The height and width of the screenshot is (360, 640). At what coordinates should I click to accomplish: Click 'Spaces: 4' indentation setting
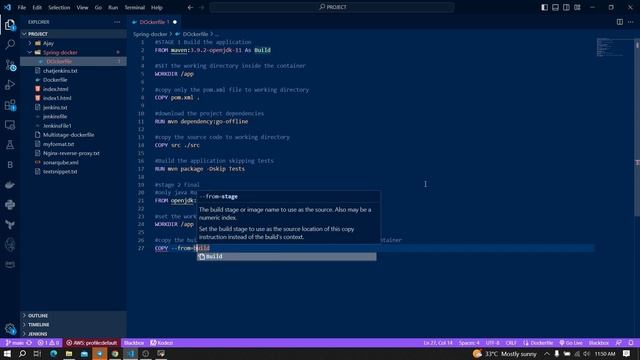[469, 343]
